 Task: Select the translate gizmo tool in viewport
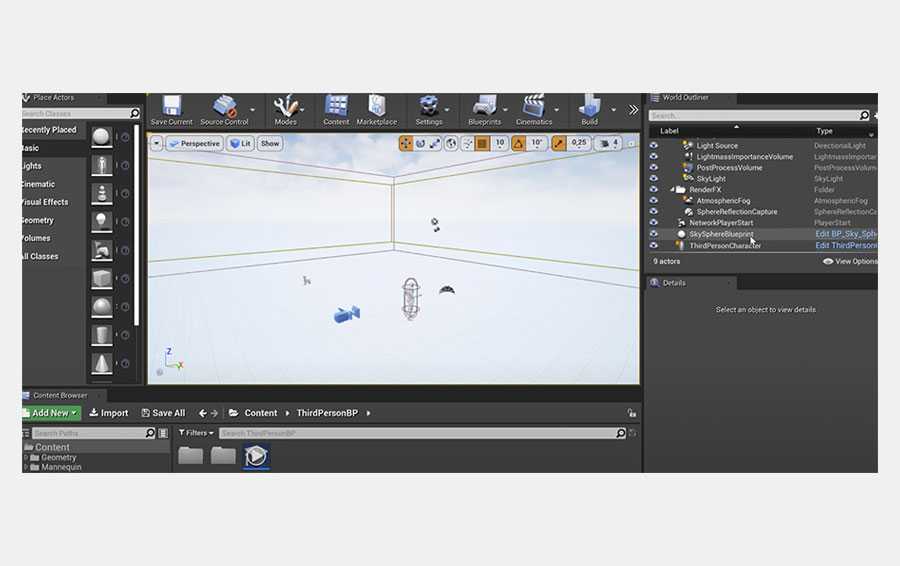(x=406, y=144)
